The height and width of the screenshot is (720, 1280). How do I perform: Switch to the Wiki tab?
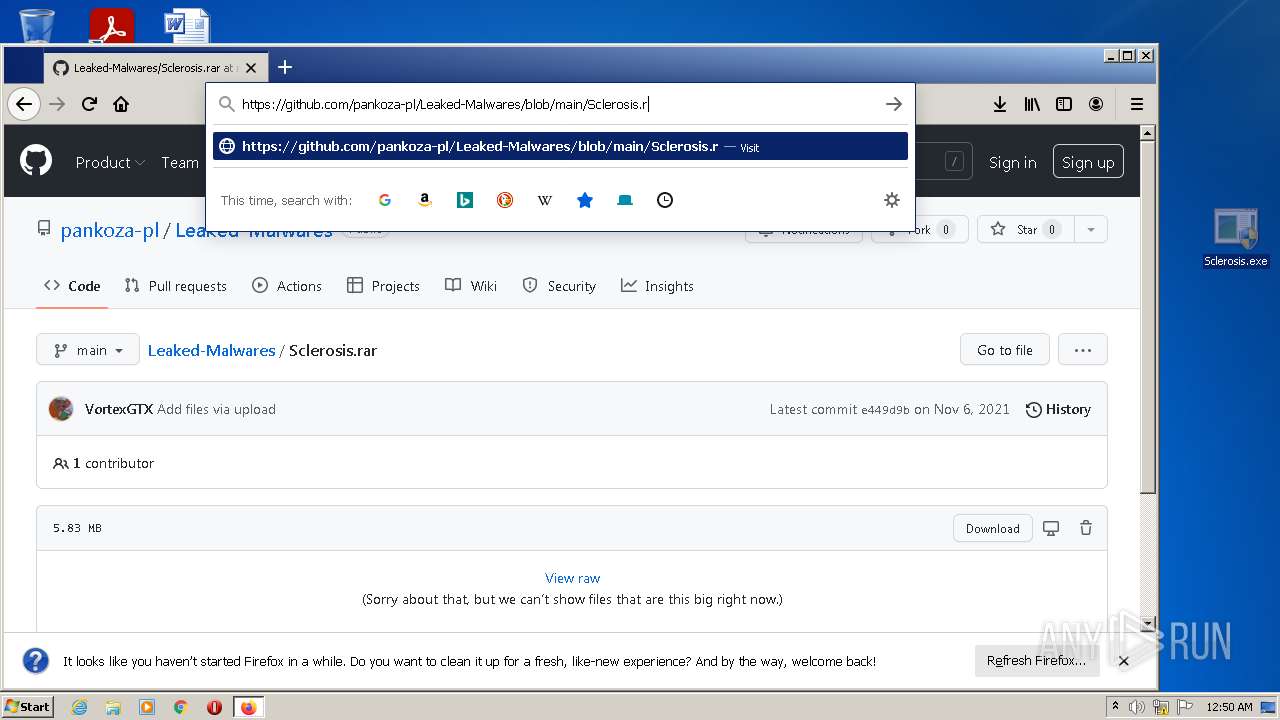pos(471,286)
